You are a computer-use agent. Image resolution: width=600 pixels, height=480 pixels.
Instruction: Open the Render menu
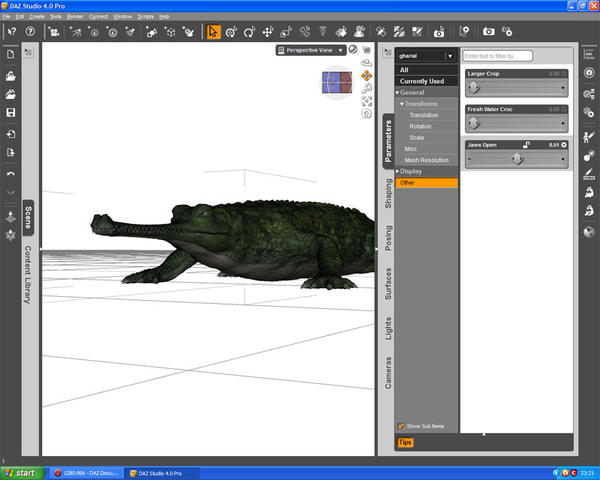click(75, 17)
